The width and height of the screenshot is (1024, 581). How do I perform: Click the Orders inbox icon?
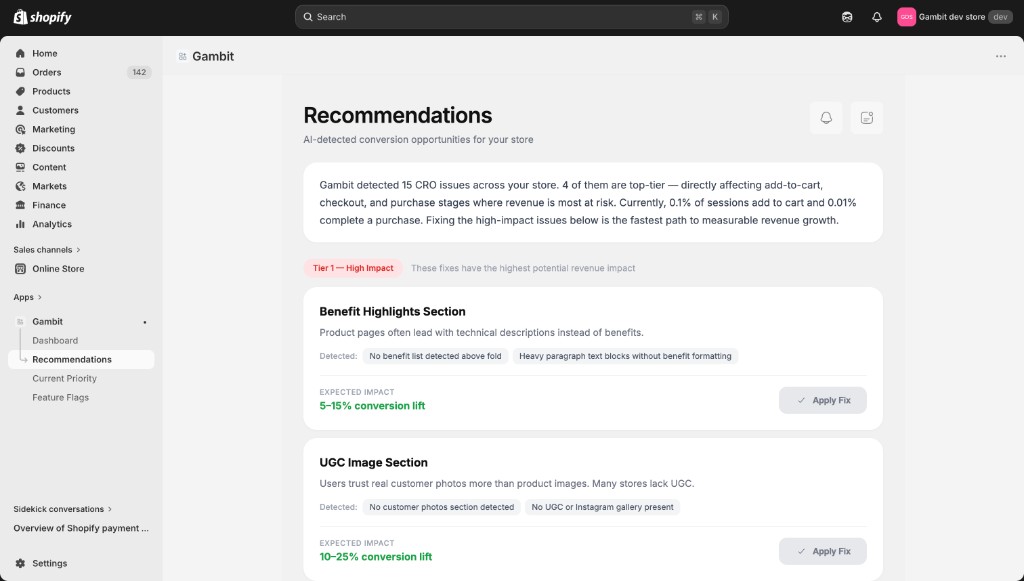coord(20,72)
